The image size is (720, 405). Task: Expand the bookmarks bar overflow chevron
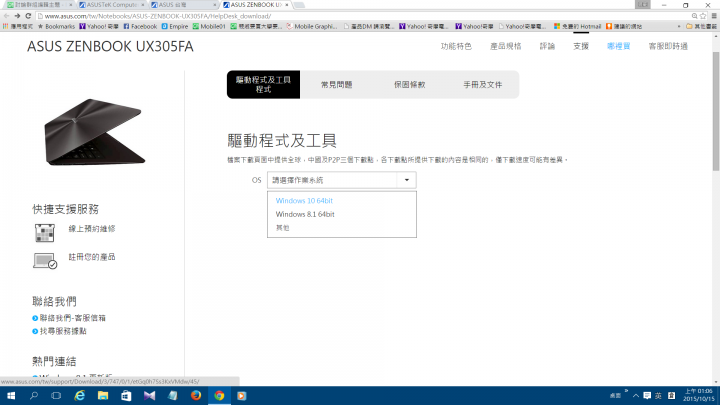[x=679, y=27]
